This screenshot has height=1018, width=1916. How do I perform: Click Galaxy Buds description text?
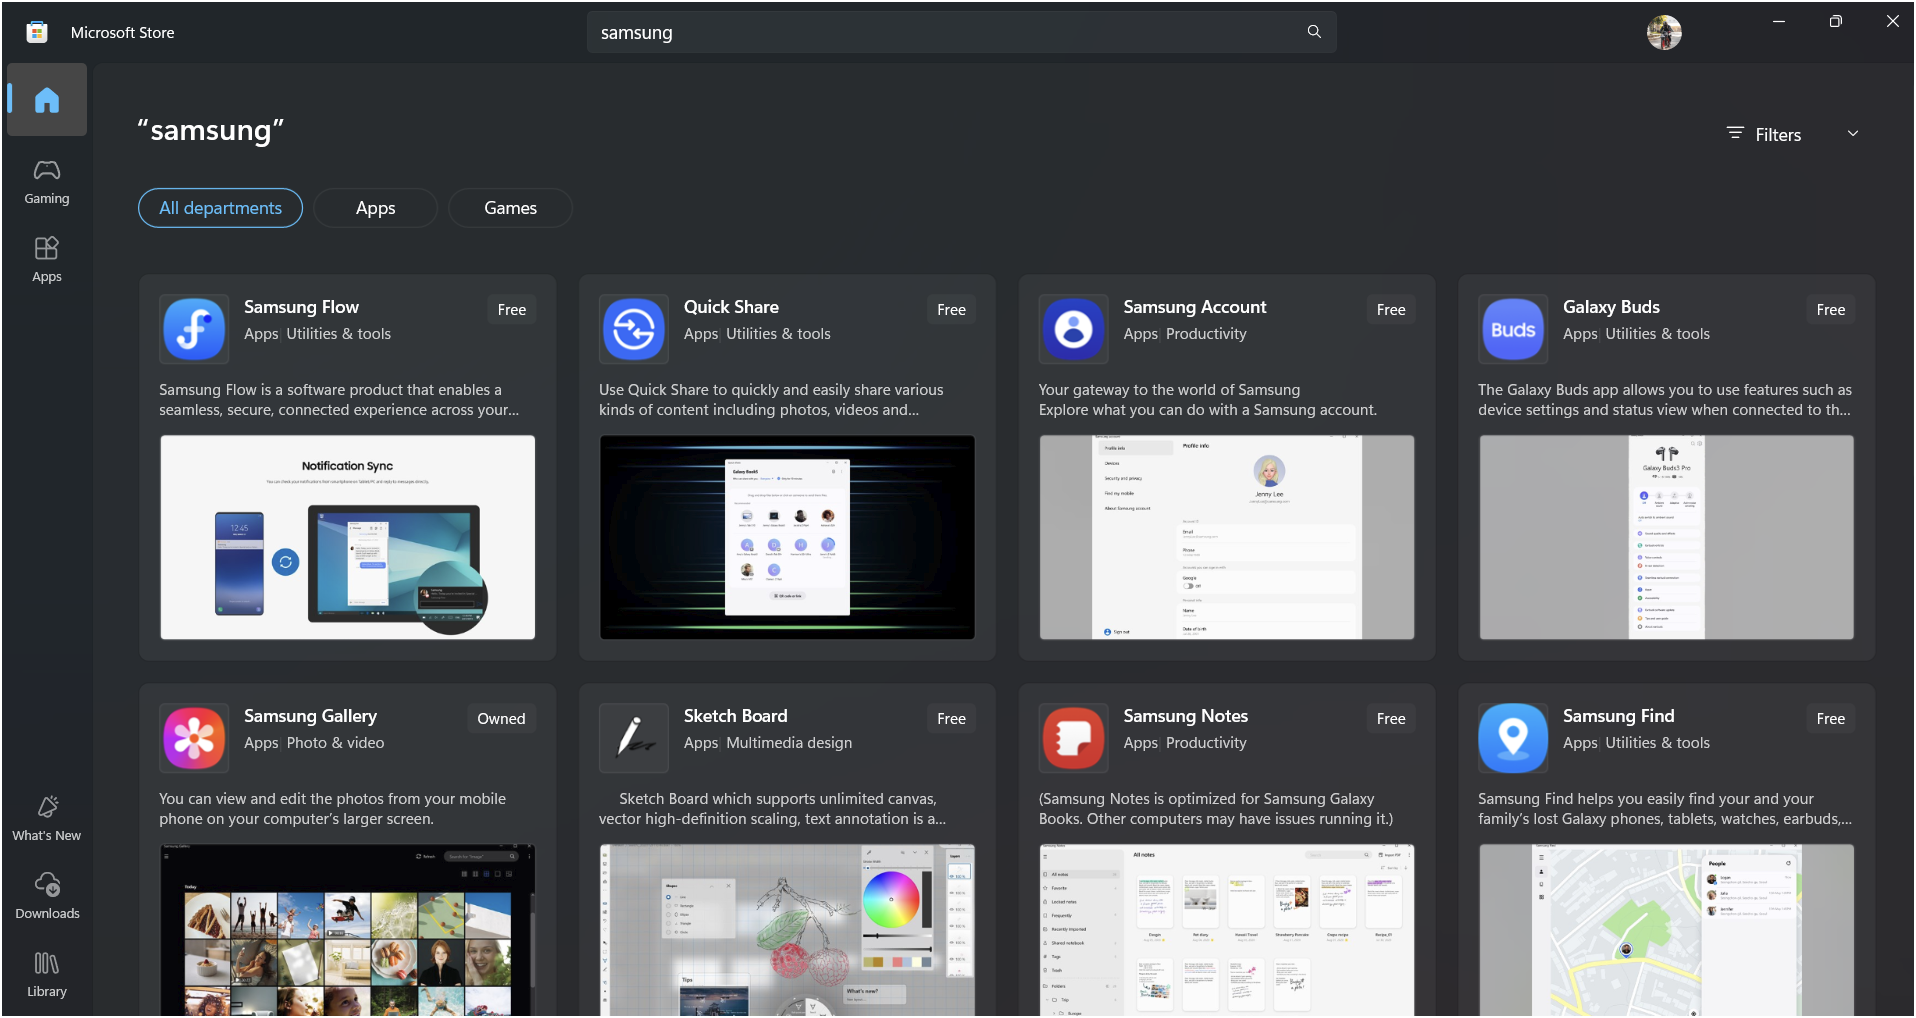click(1665, 400)
